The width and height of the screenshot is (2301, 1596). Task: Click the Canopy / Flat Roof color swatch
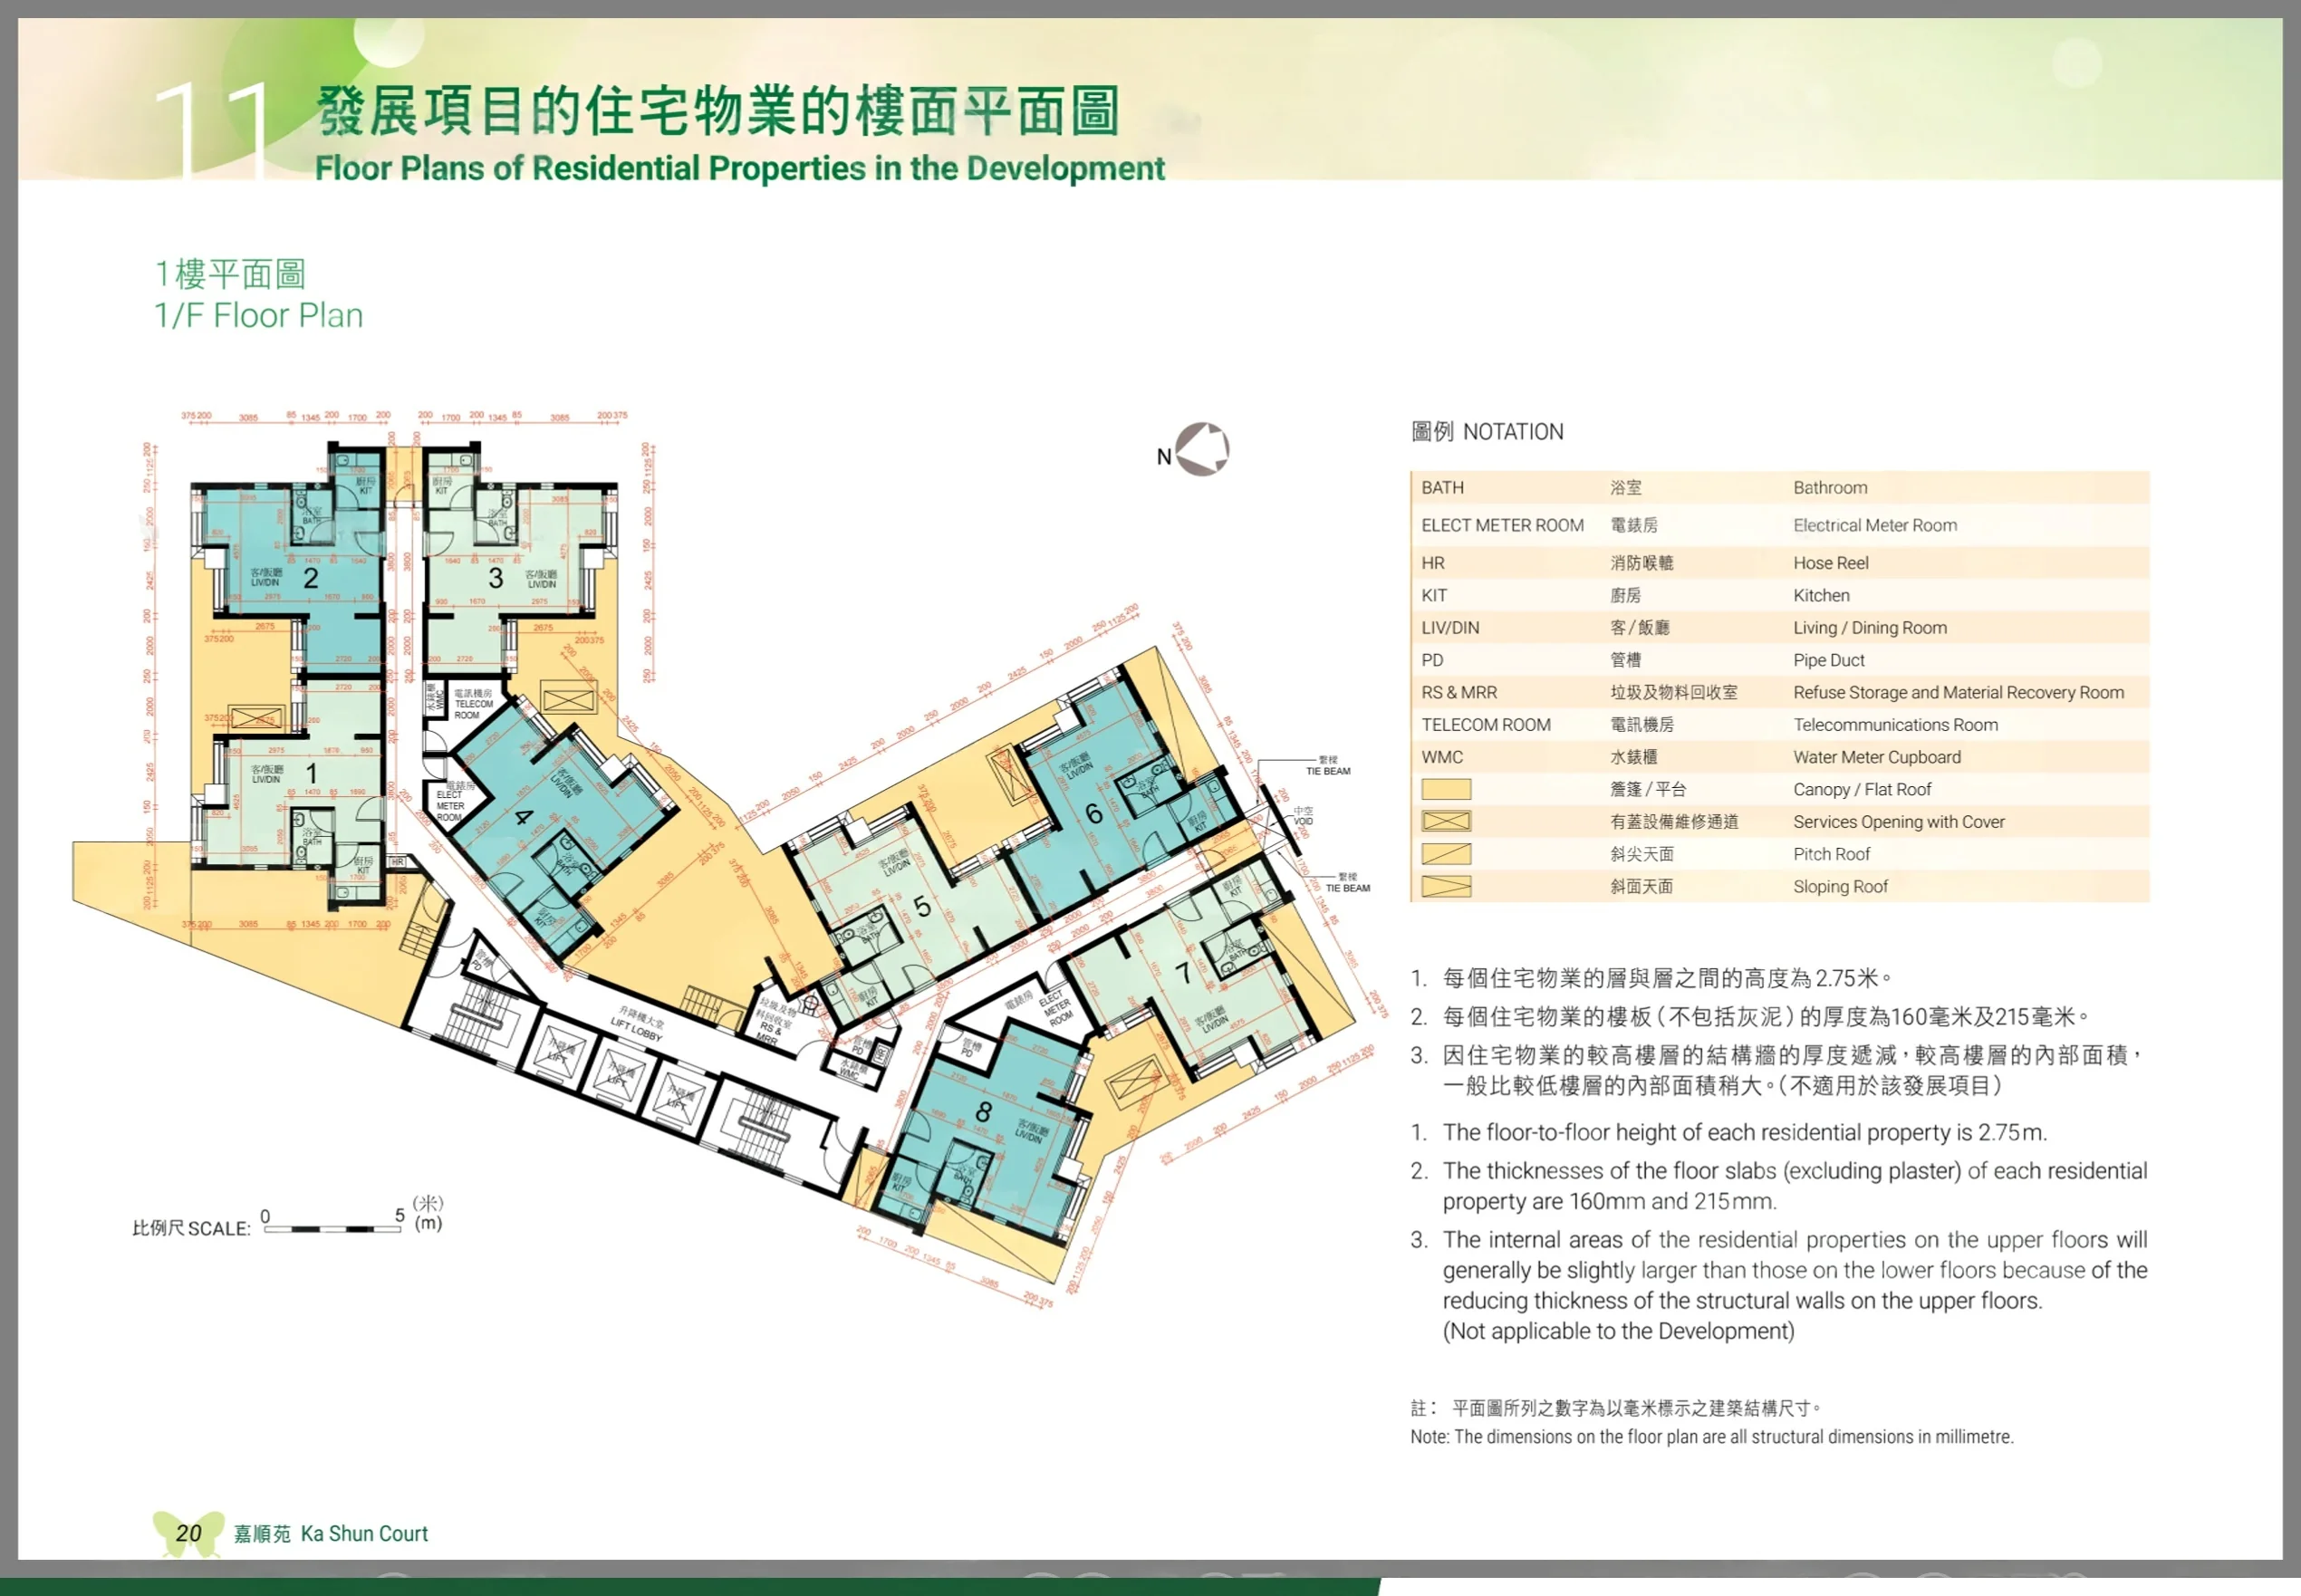coord(1445,790)
